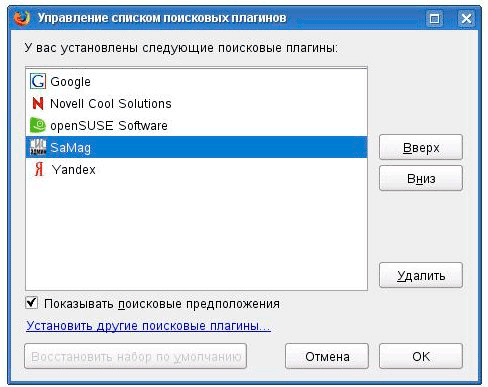488x387 pixels.
Task: Click the 'Показывать поисковые предположения' label
Action: 162,304
